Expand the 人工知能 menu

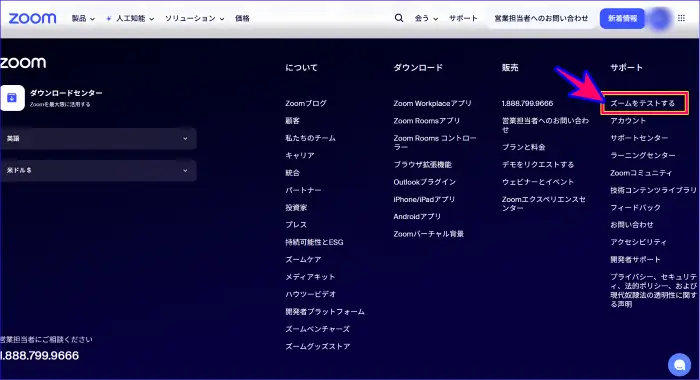[x=130, y=18]
